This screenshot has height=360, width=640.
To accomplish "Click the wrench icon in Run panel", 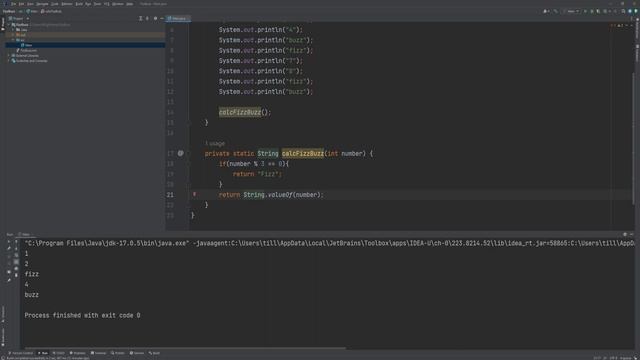I will [x=9, y=248].
